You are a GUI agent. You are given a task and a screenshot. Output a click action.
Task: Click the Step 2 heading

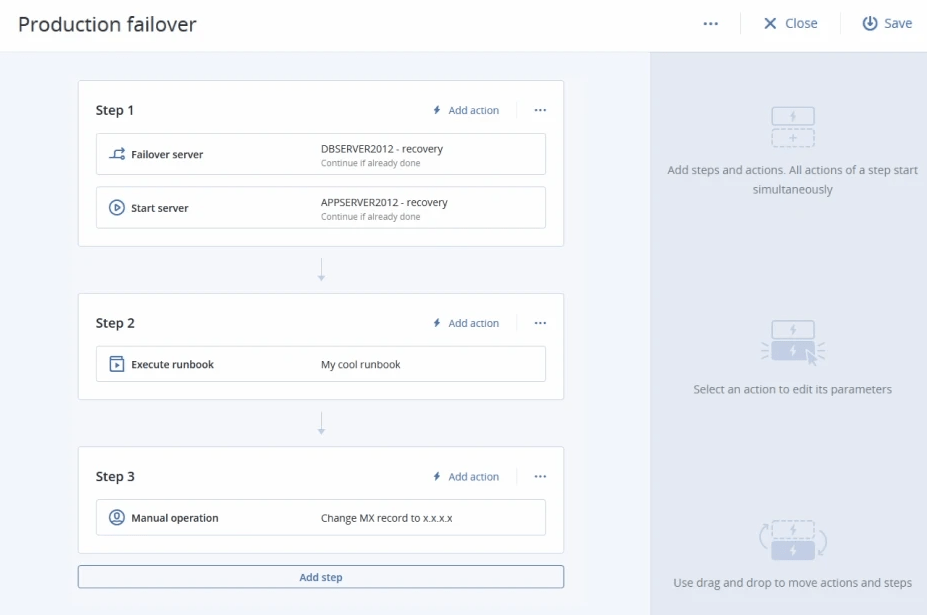[x=115, y=324]
